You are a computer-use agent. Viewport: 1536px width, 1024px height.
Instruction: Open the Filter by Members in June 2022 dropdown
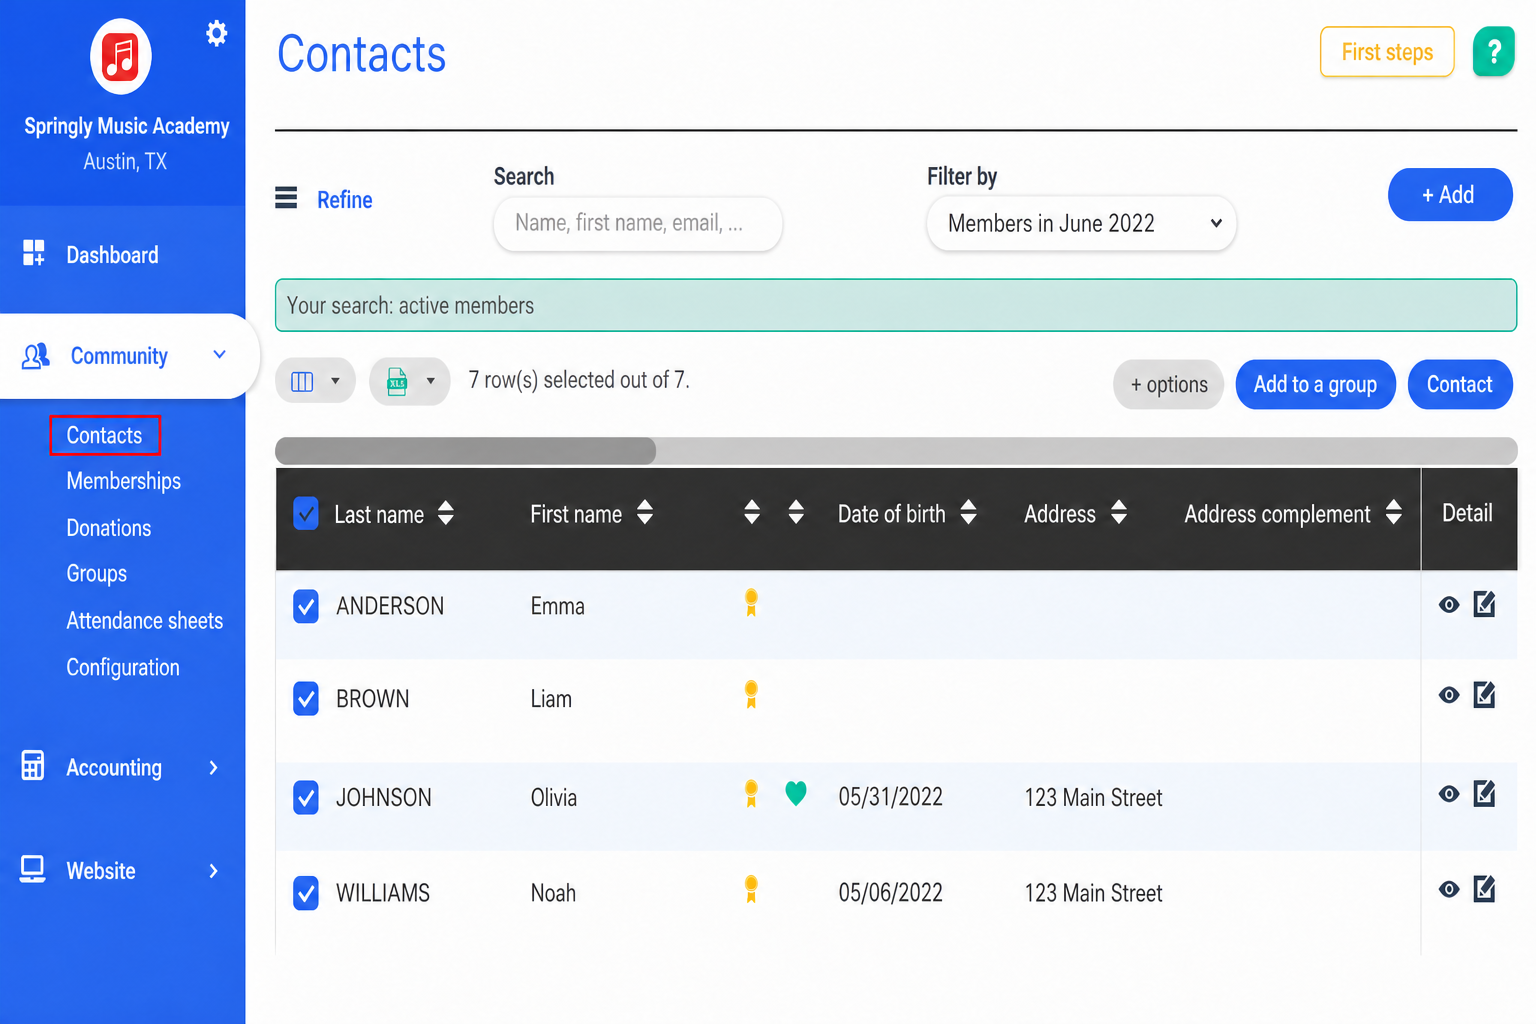coord(1081,223)
